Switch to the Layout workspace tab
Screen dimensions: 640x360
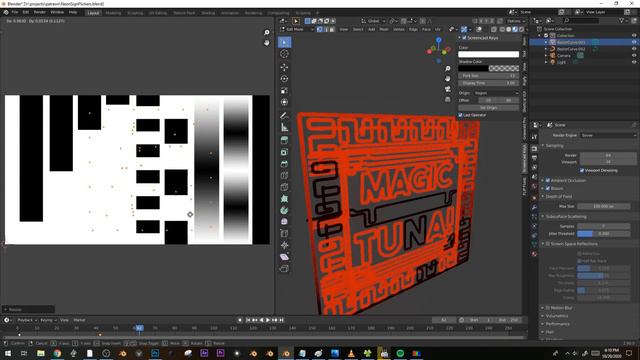[x=93, y=13]
